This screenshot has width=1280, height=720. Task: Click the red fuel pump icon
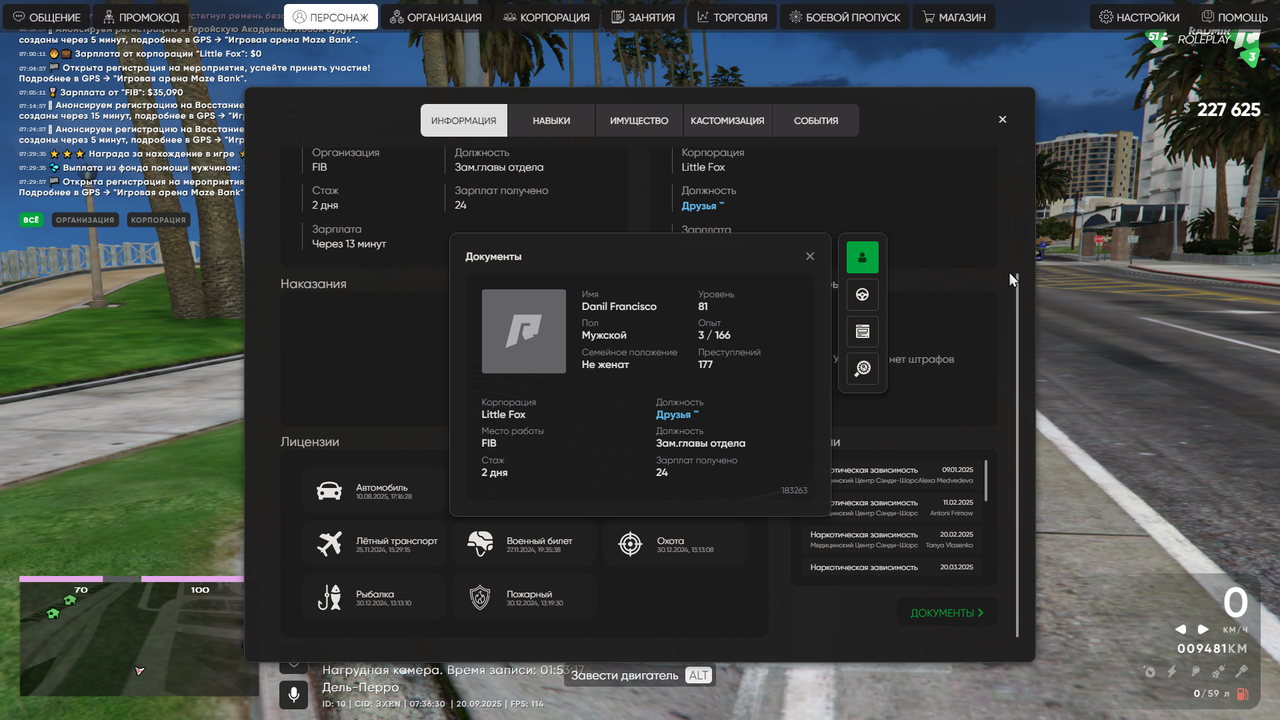tap(1243, 693)
